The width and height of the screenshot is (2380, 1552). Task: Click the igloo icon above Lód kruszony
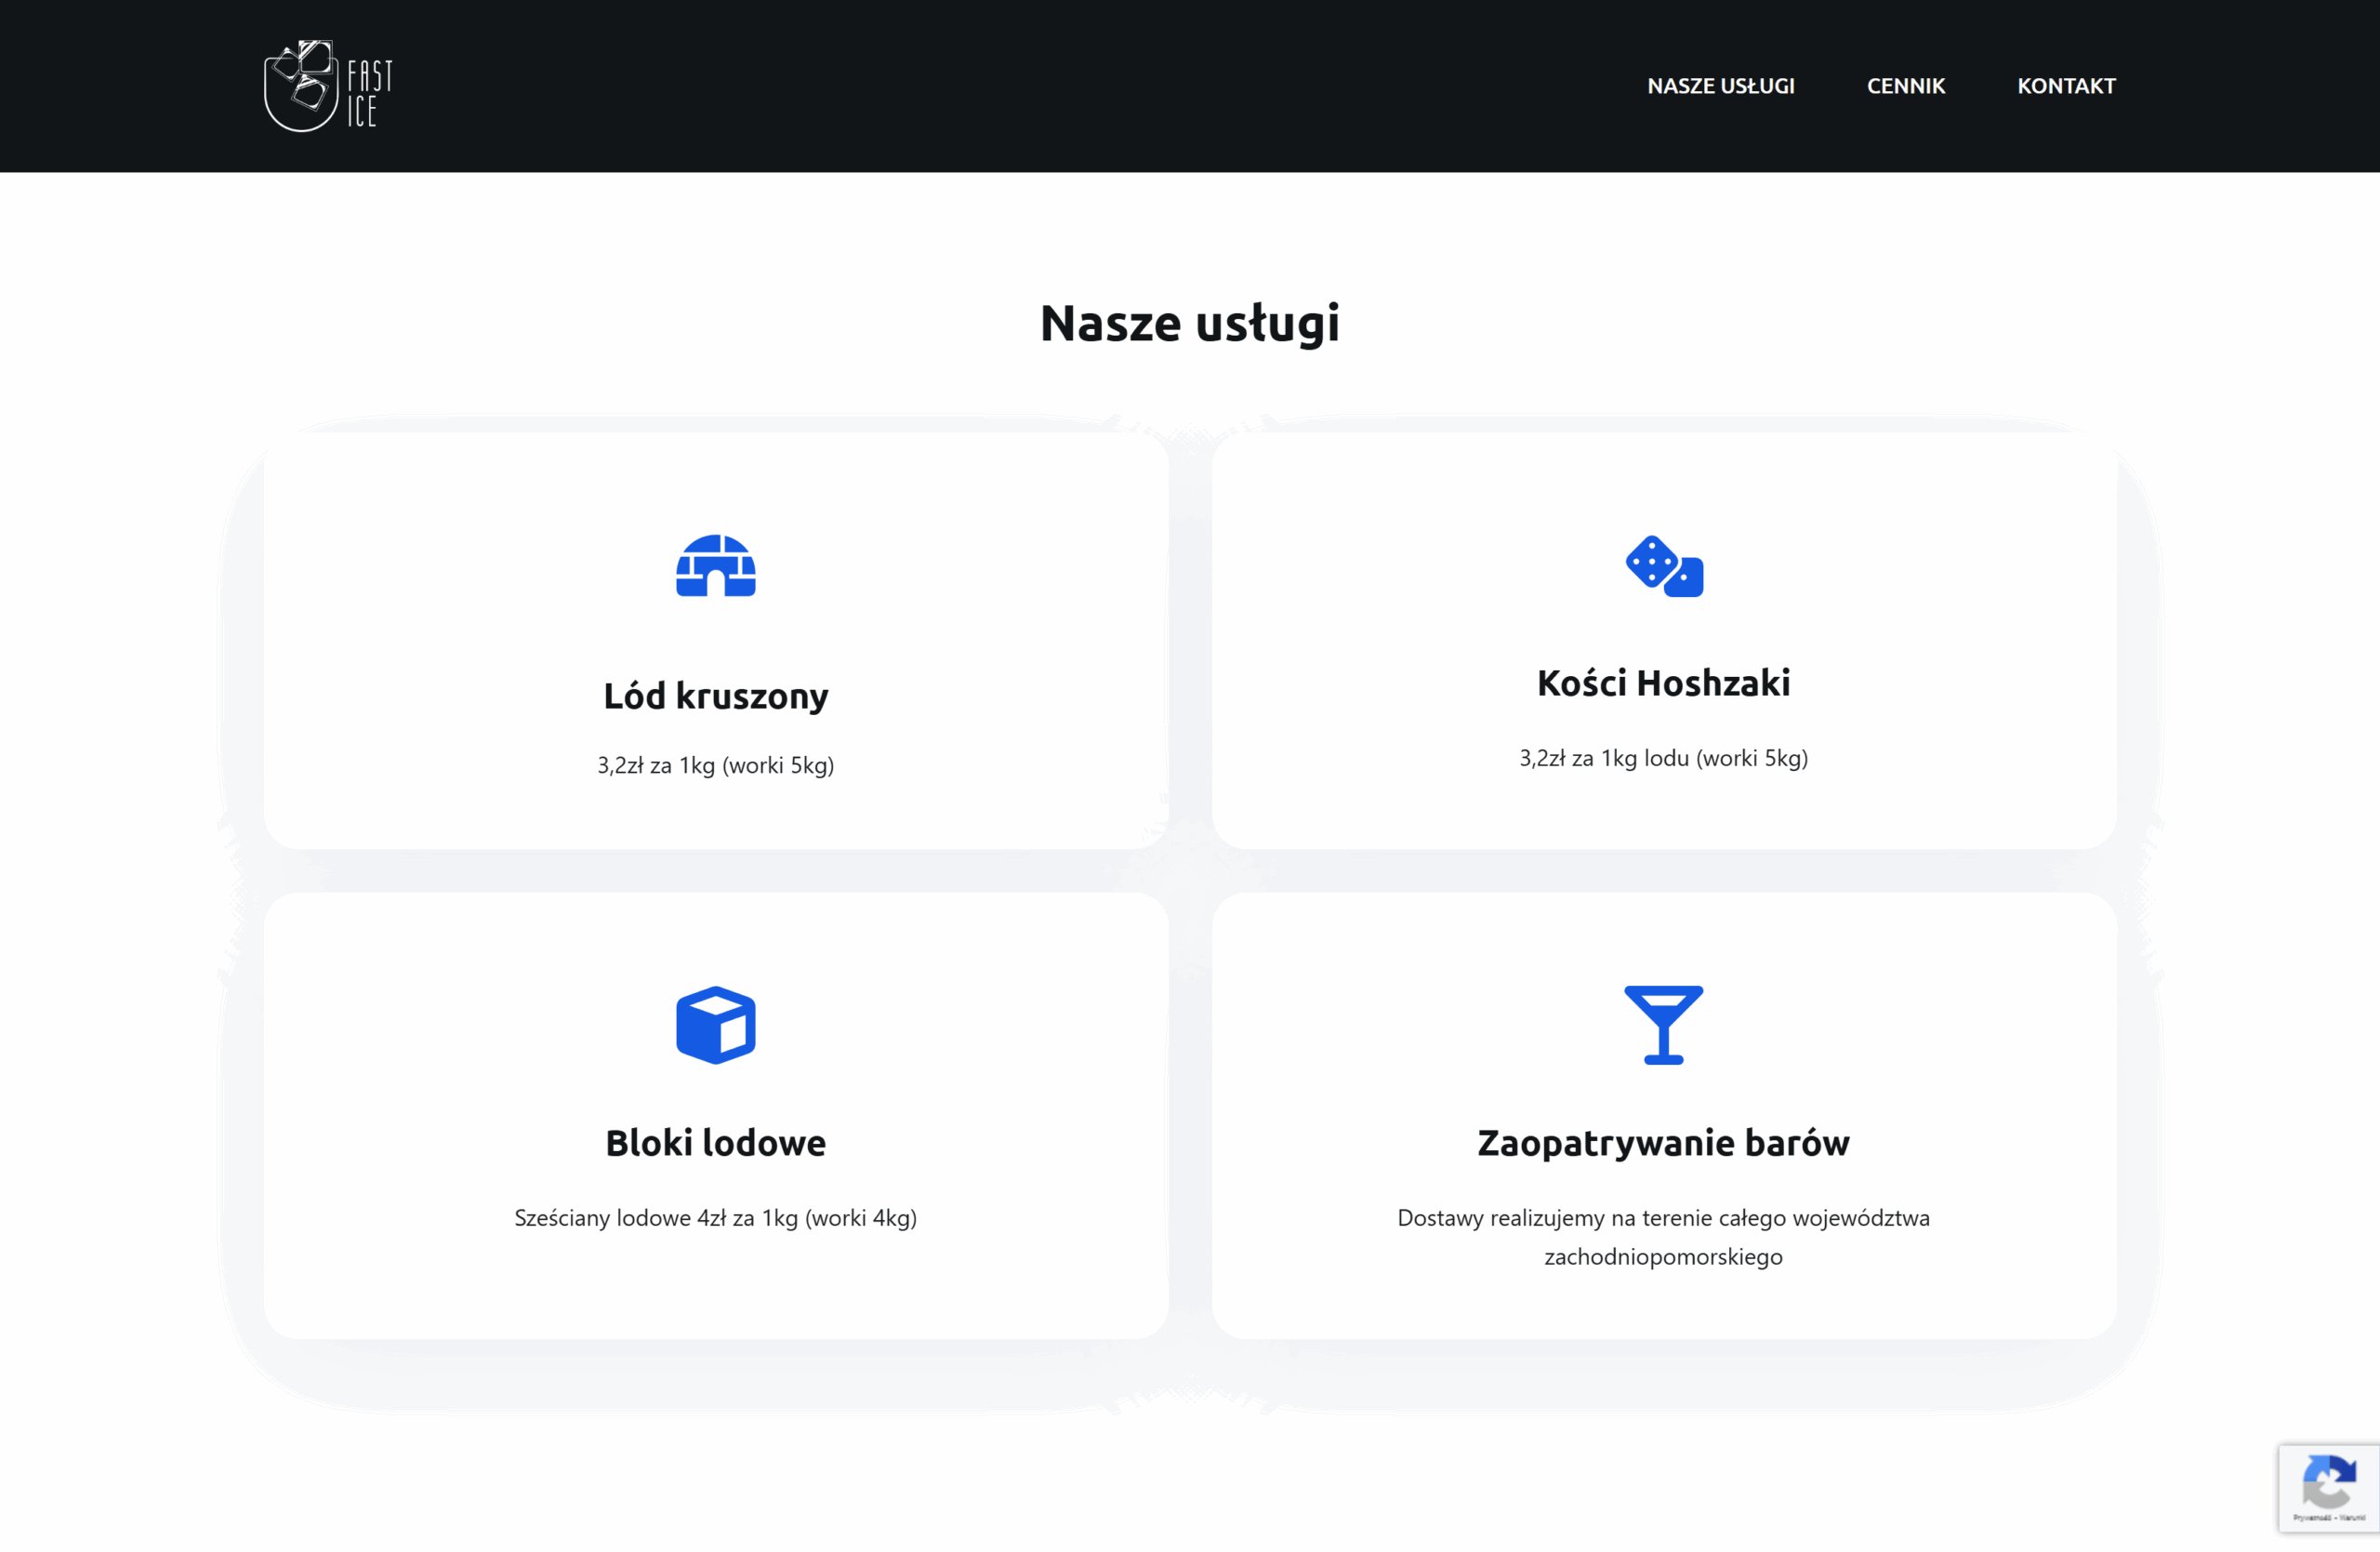pos(715,565)
